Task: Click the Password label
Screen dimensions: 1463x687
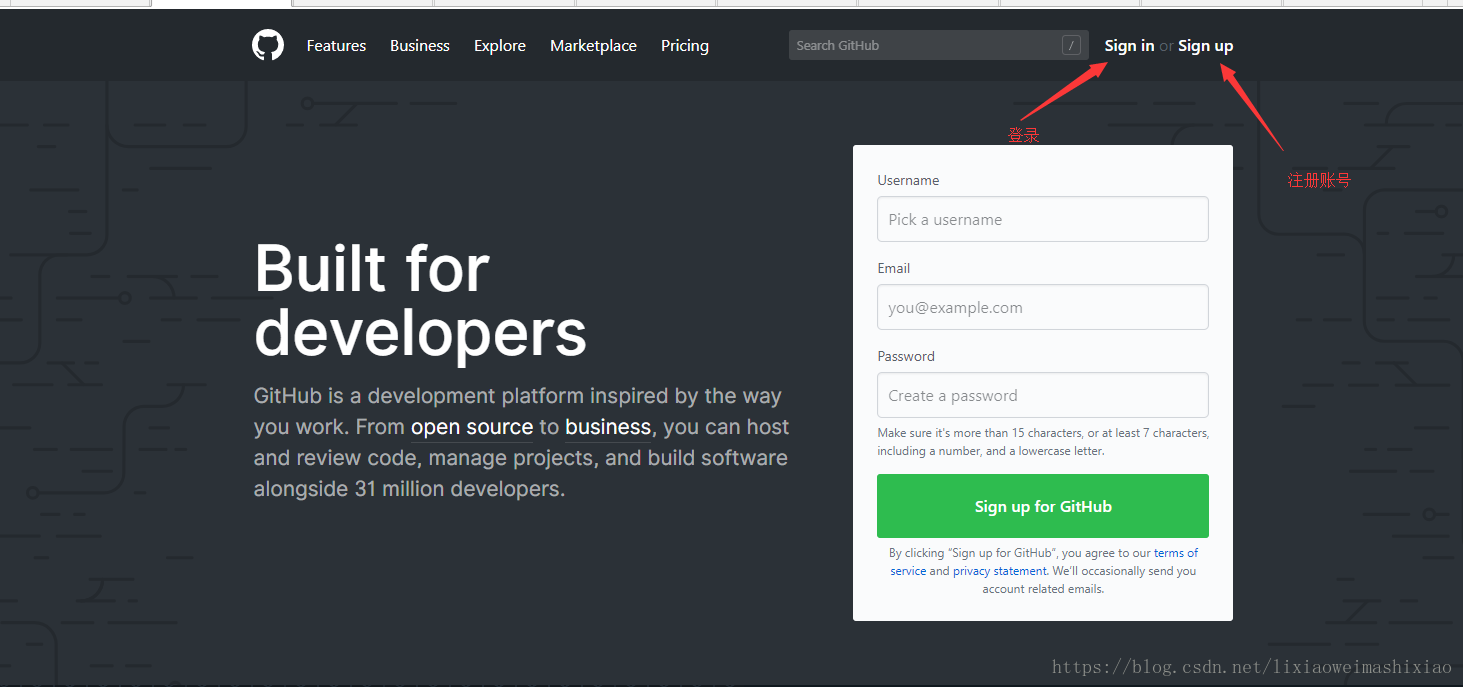Action: (x=906, y=356)
